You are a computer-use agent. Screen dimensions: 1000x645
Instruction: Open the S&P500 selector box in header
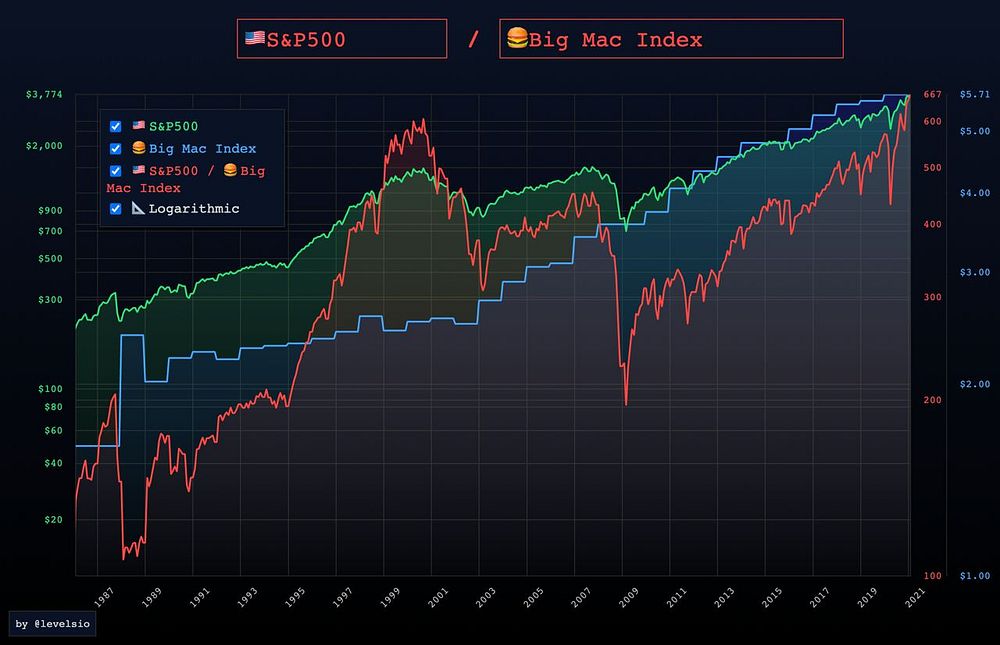pos(342,39)
